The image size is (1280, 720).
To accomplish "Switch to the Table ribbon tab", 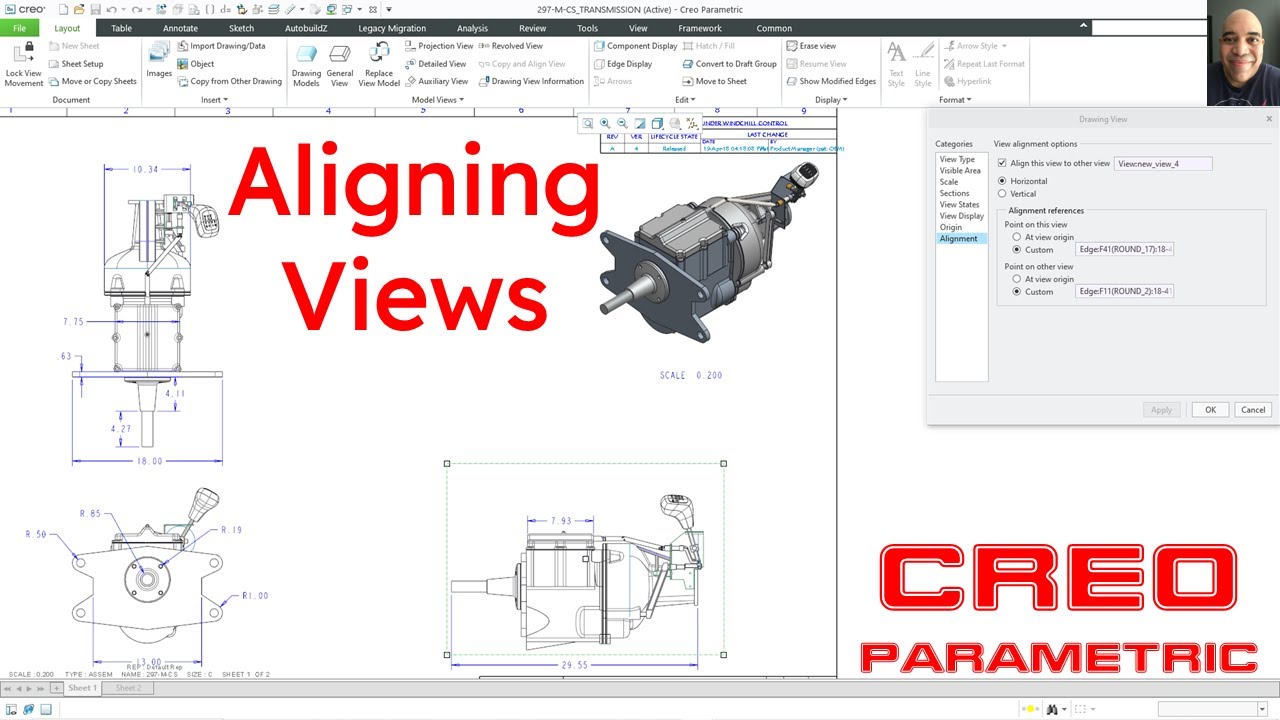I will (x=121, y=28).
